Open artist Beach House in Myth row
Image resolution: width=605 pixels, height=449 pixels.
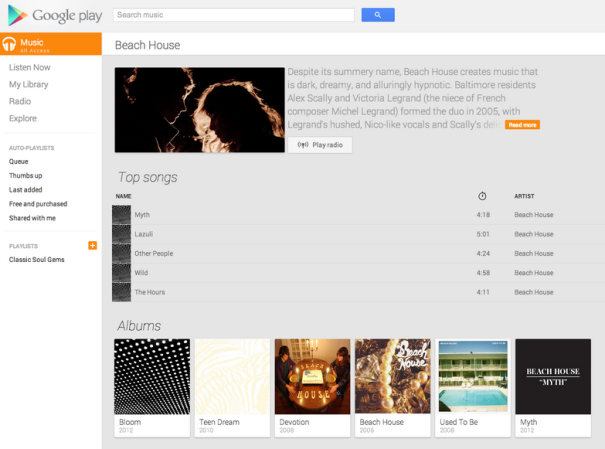[x=534, y=214]
